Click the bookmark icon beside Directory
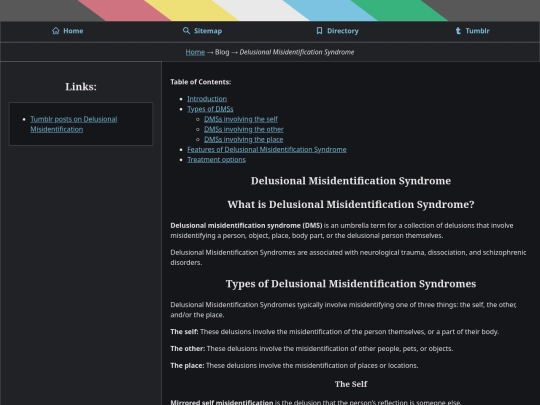Image resolution: width=540 pixels, height=405 pixels. tap(319, 31)
